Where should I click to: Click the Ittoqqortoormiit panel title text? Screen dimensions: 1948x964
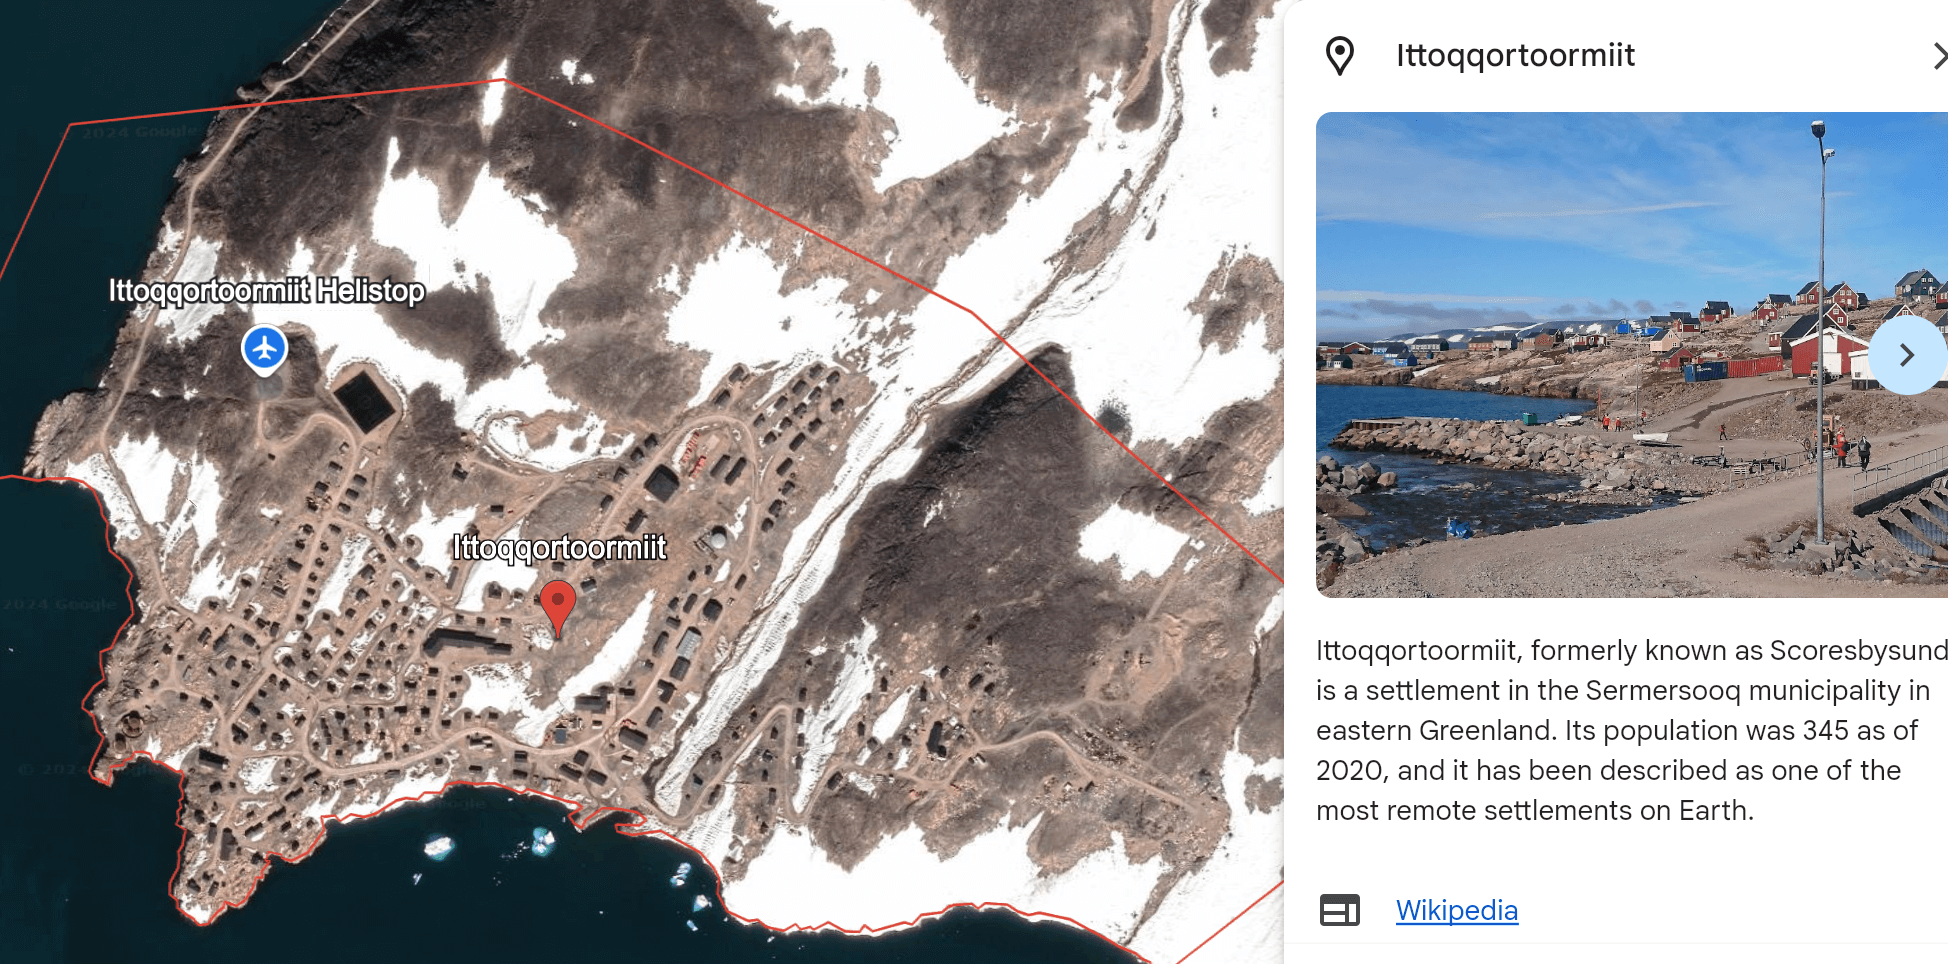1515,55
